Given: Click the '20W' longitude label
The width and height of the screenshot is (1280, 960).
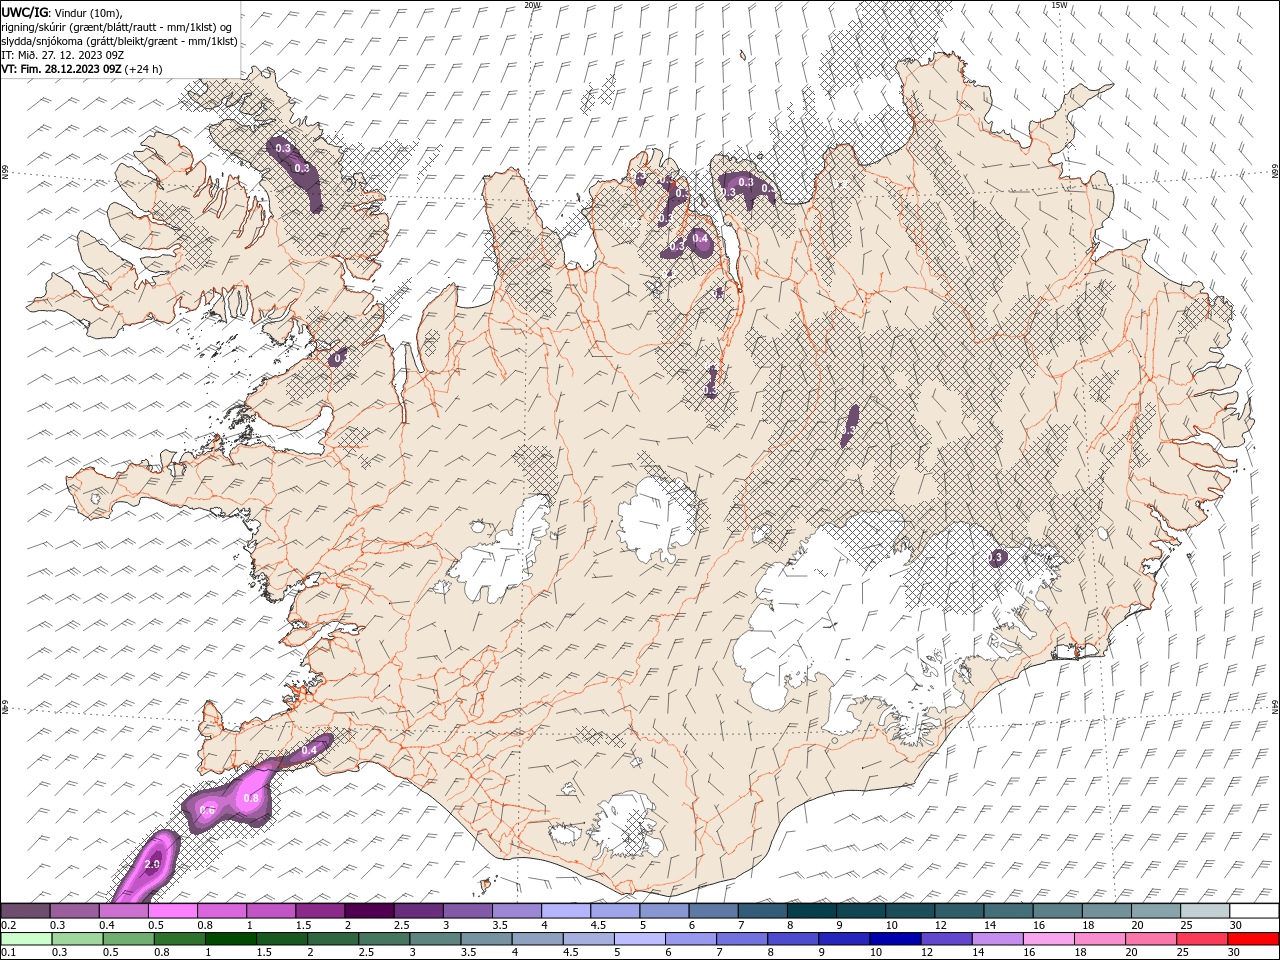Looking at the screenshot, I should [x=532, y=5].
